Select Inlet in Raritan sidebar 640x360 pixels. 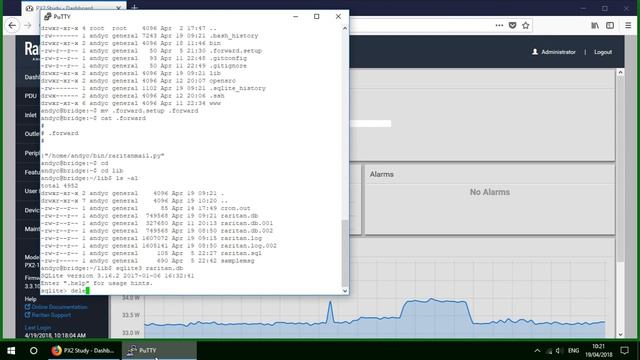30,115
